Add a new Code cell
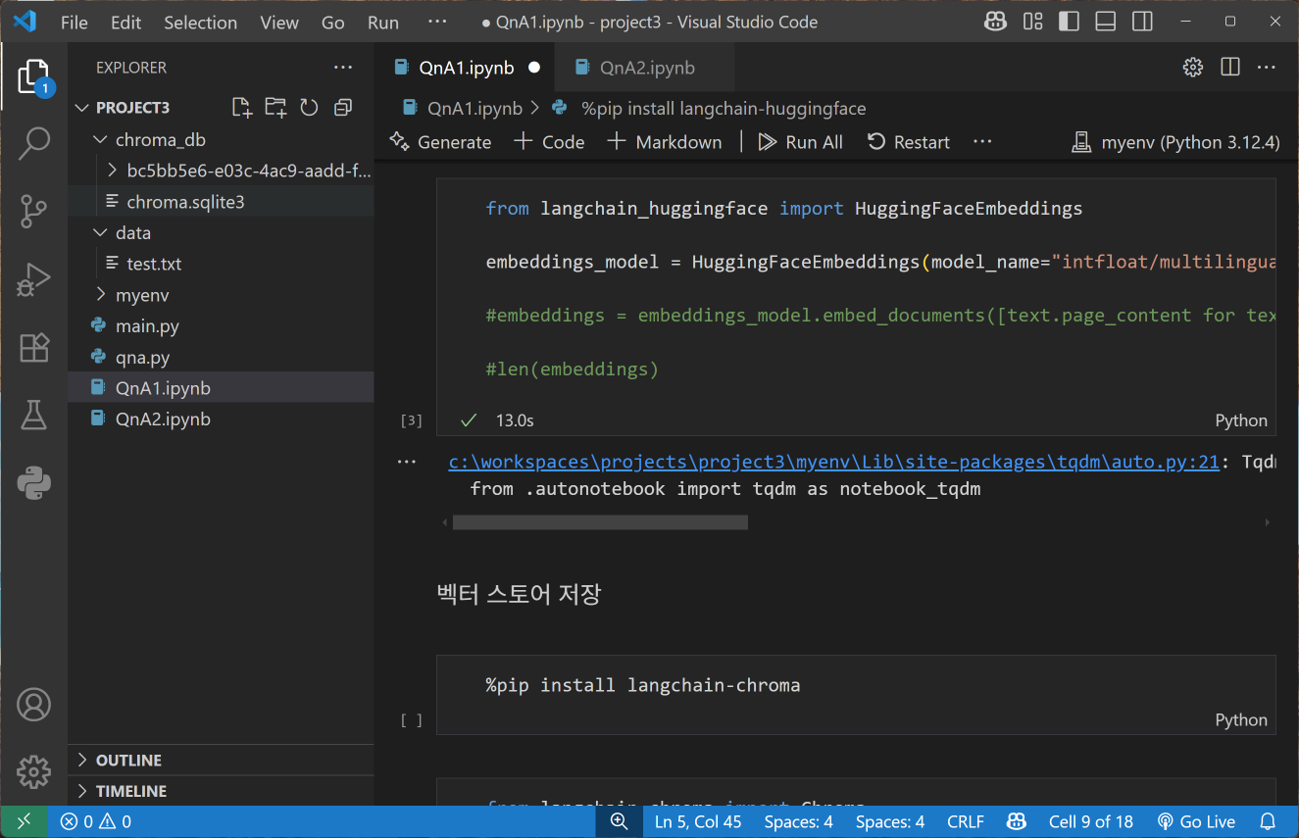 click(x=549, y=142)
